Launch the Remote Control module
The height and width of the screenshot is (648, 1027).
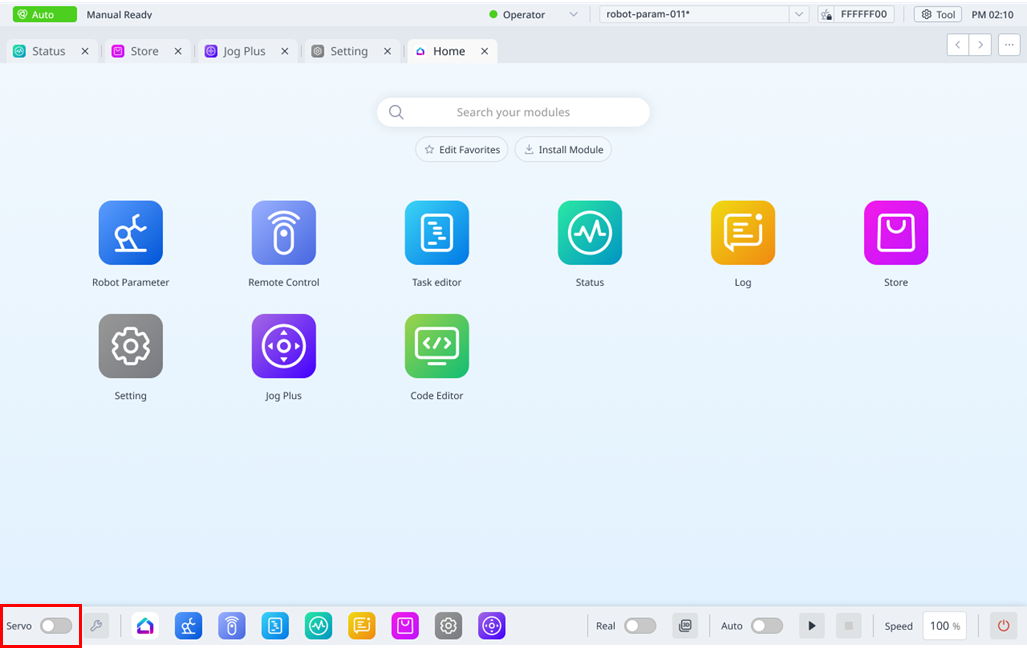point(284,233)
